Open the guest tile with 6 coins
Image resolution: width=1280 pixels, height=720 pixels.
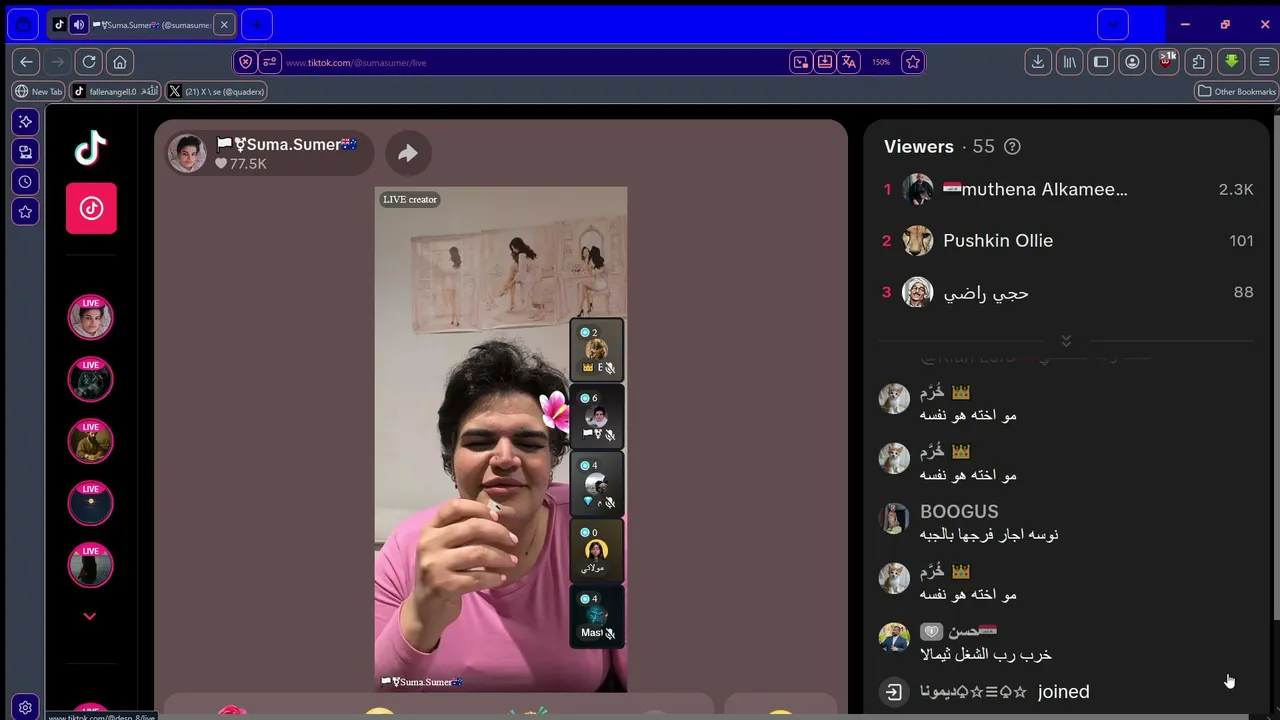coord(597,416)
